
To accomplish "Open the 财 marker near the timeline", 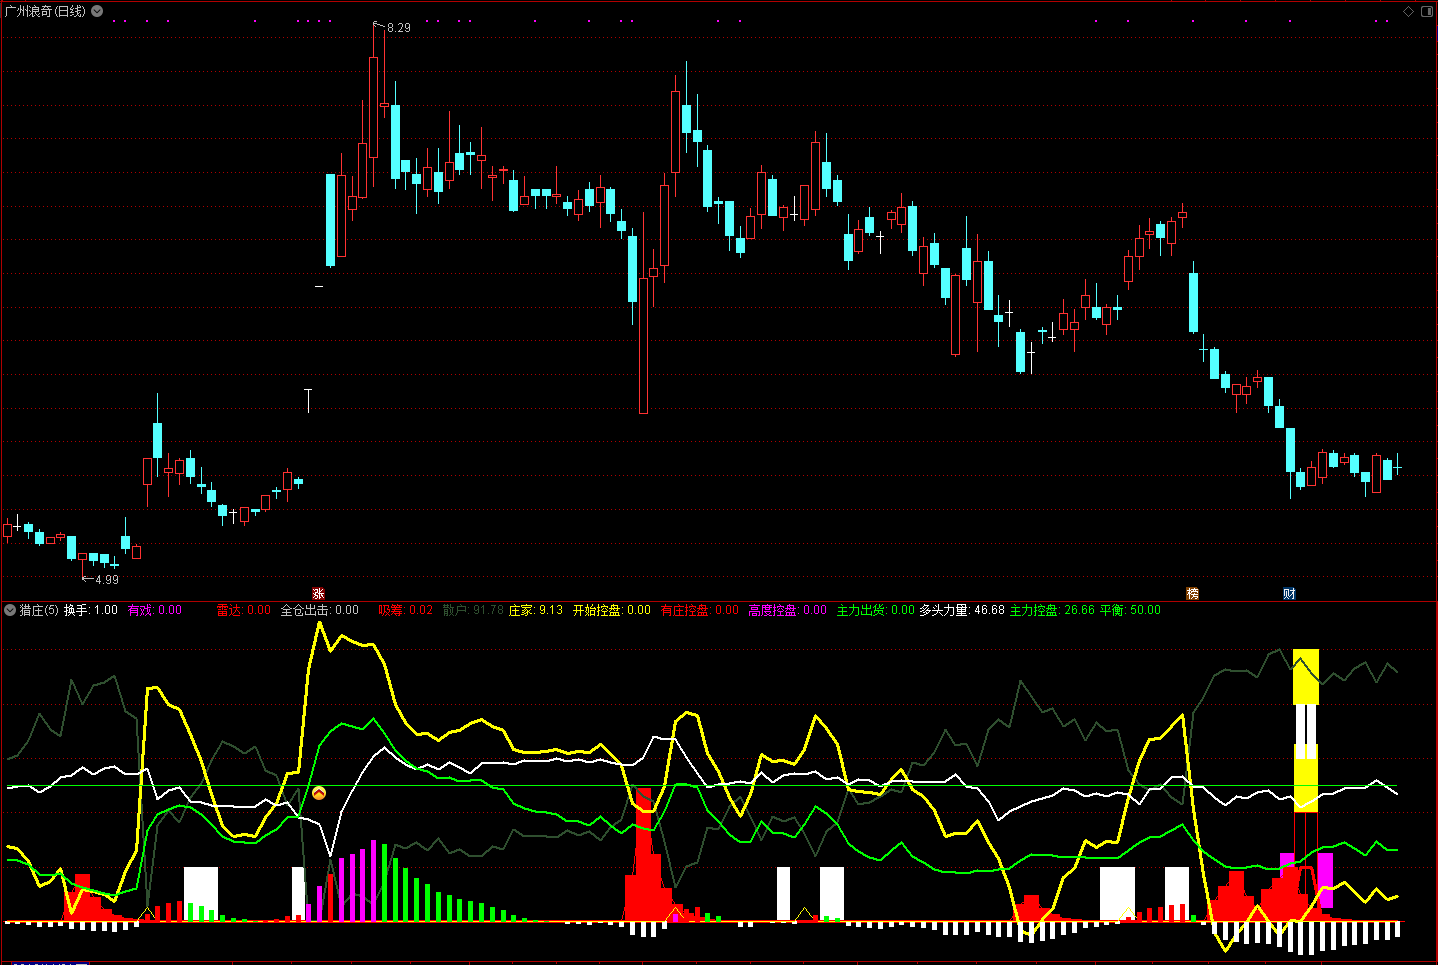I will click(x=1289, y=594).
